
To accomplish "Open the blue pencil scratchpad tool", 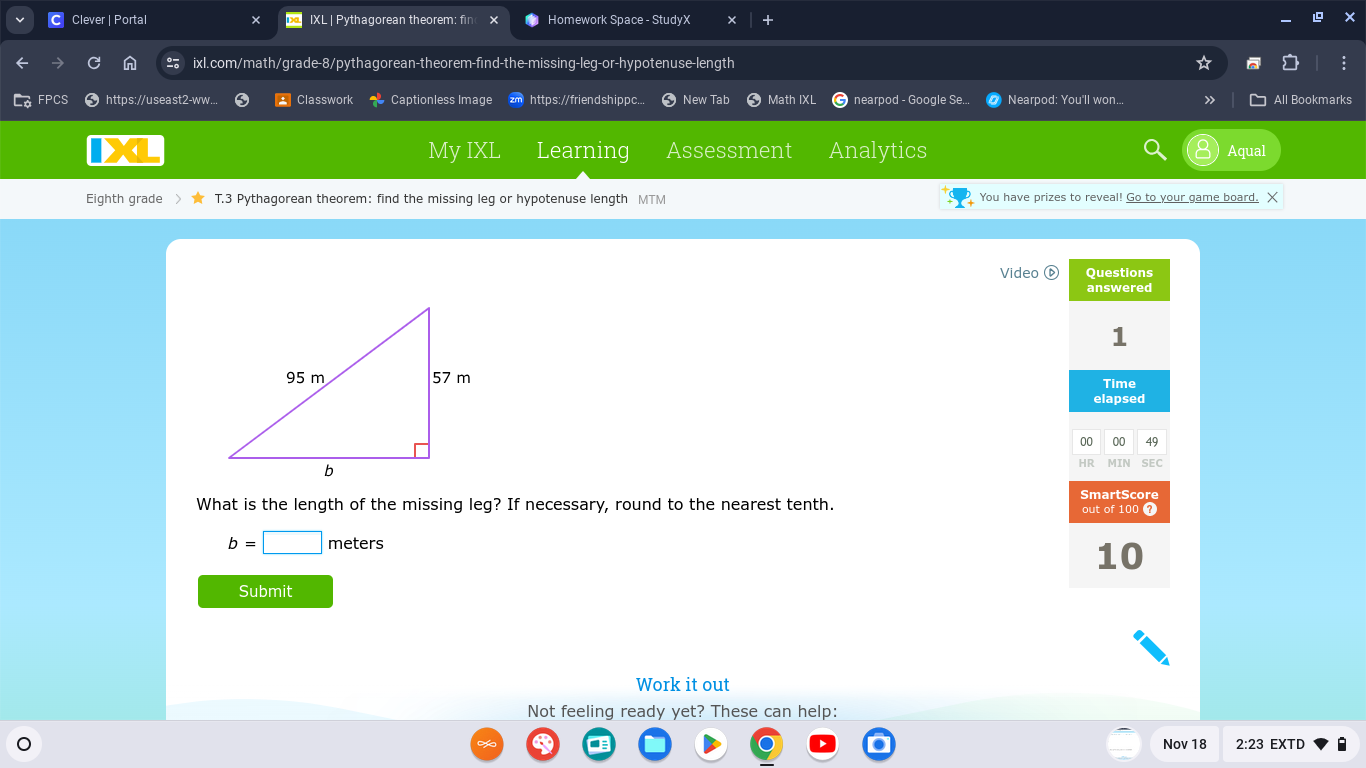I will 1151,648.
